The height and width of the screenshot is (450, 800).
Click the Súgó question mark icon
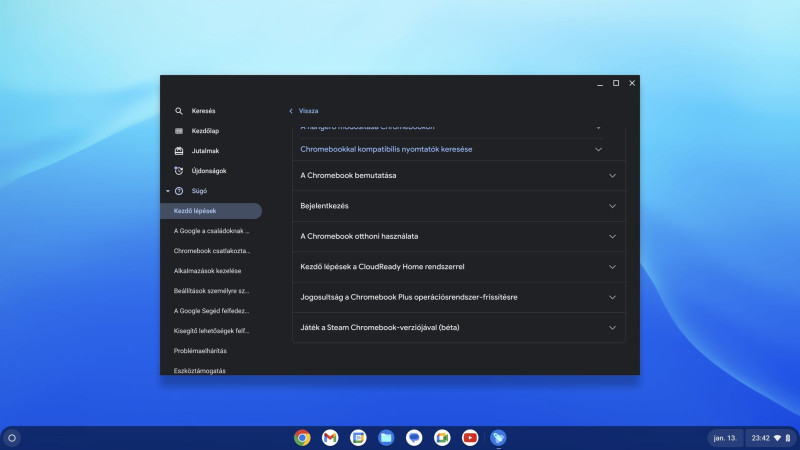pyautogui.click(x=179, y=191)
